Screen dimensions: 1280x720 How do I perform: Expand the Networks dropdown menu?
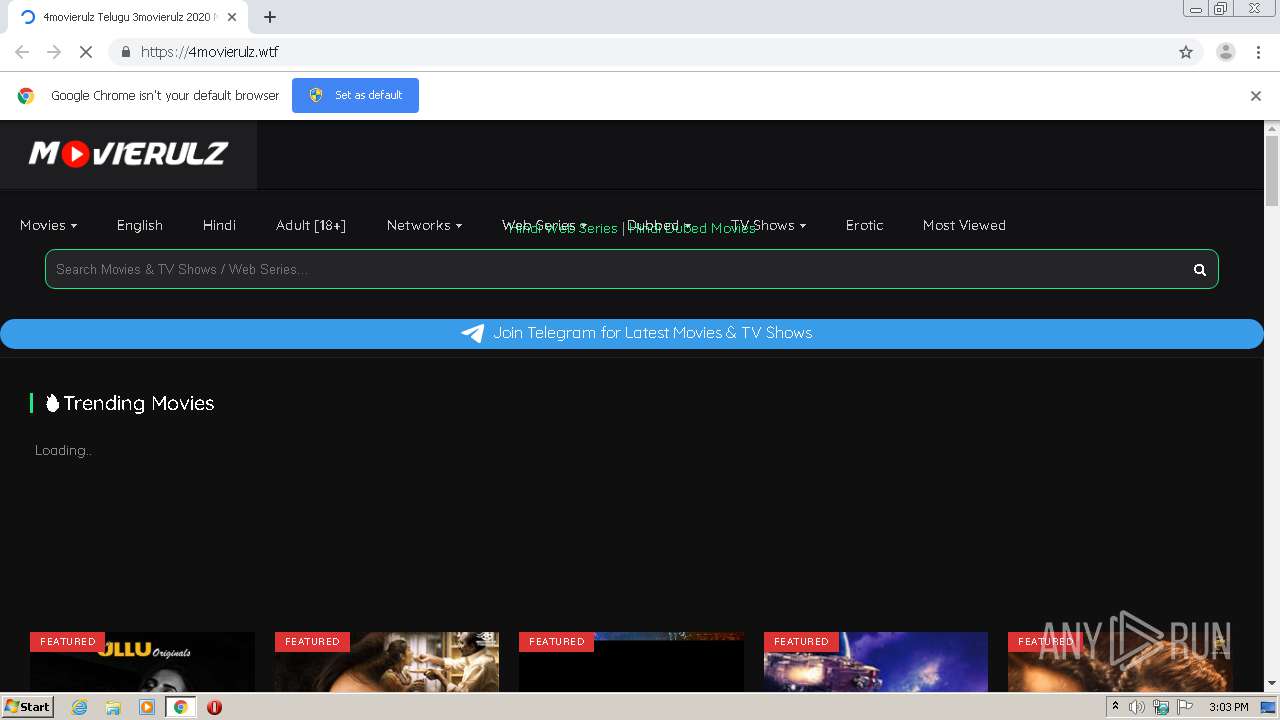click(x=424, y=225)
